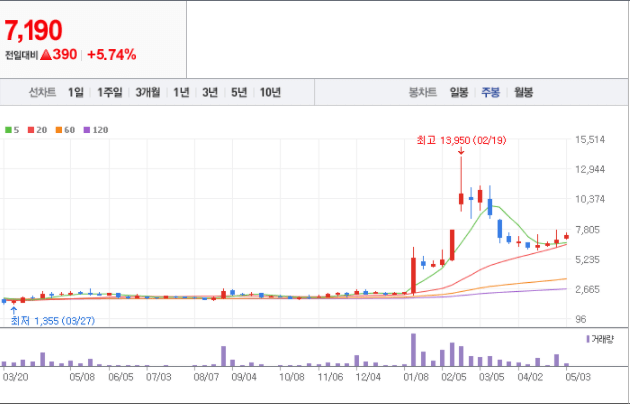Screen dimensions: 630x404
Task: Click the 15,514 y-axis value
Action: click(x=590, y=140)
